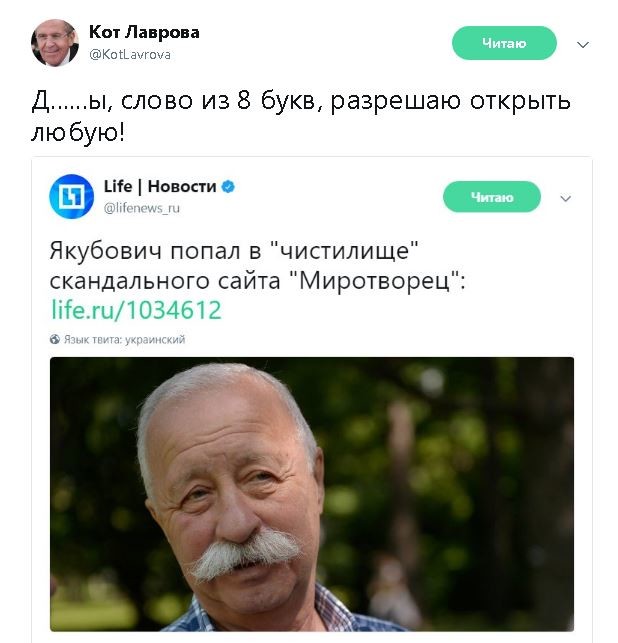Viewport: 618px width, 643px height.
Task: Follow the life.ru/1034612 link
Action: click(x=136, y=310)
